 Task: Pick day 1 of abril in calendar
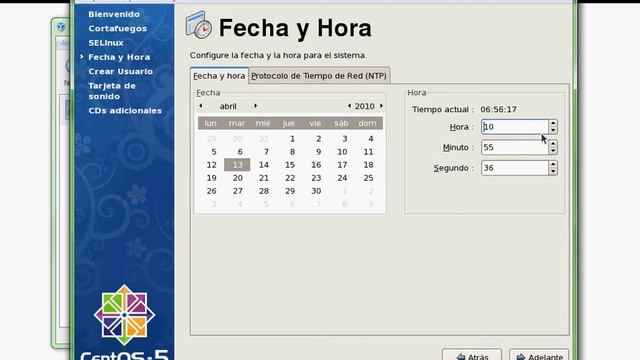292,139
